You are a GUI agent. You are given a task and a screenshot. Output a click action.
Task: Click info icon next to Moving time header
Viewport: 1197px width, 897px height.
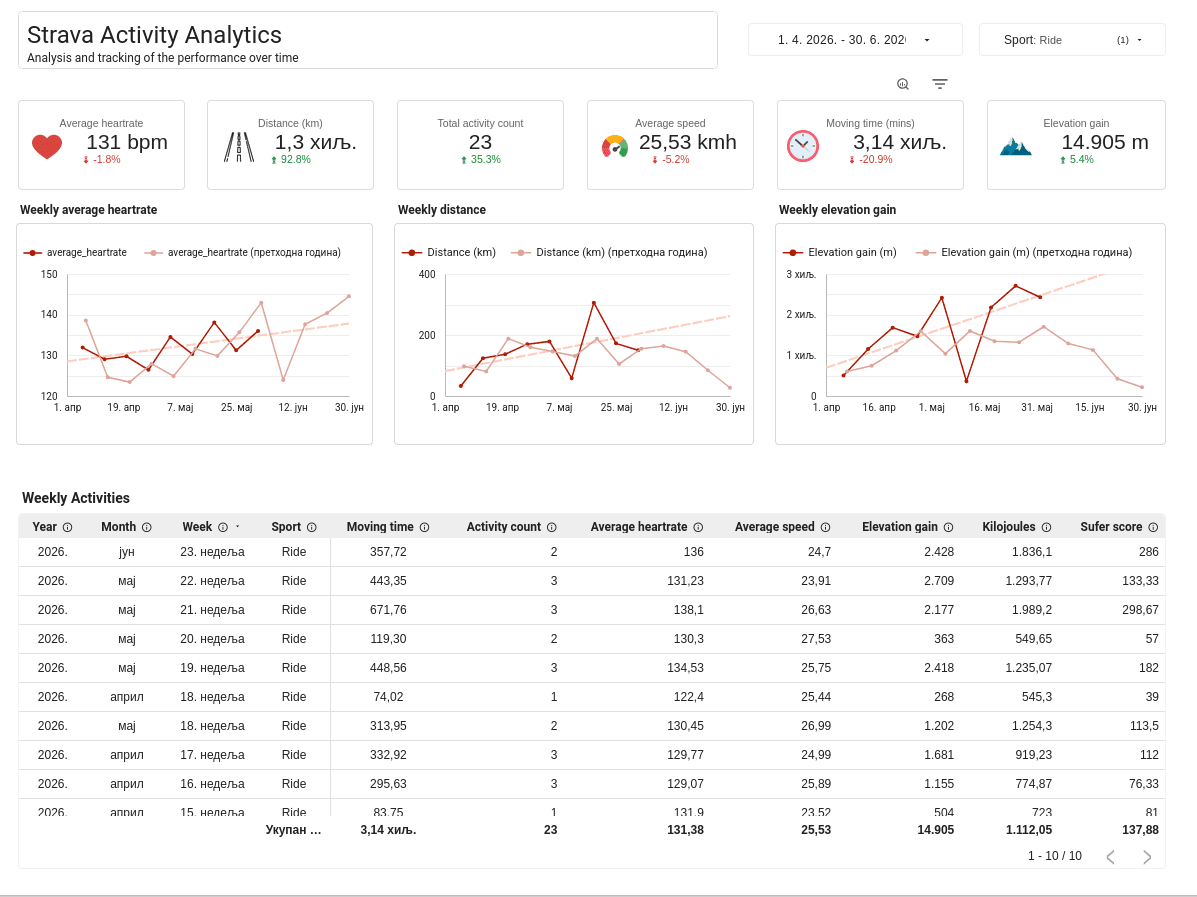coord(424,527)
